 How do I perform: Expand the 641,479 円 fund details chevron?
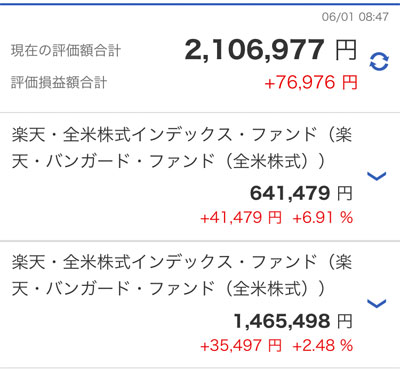[x=376, y=176]
